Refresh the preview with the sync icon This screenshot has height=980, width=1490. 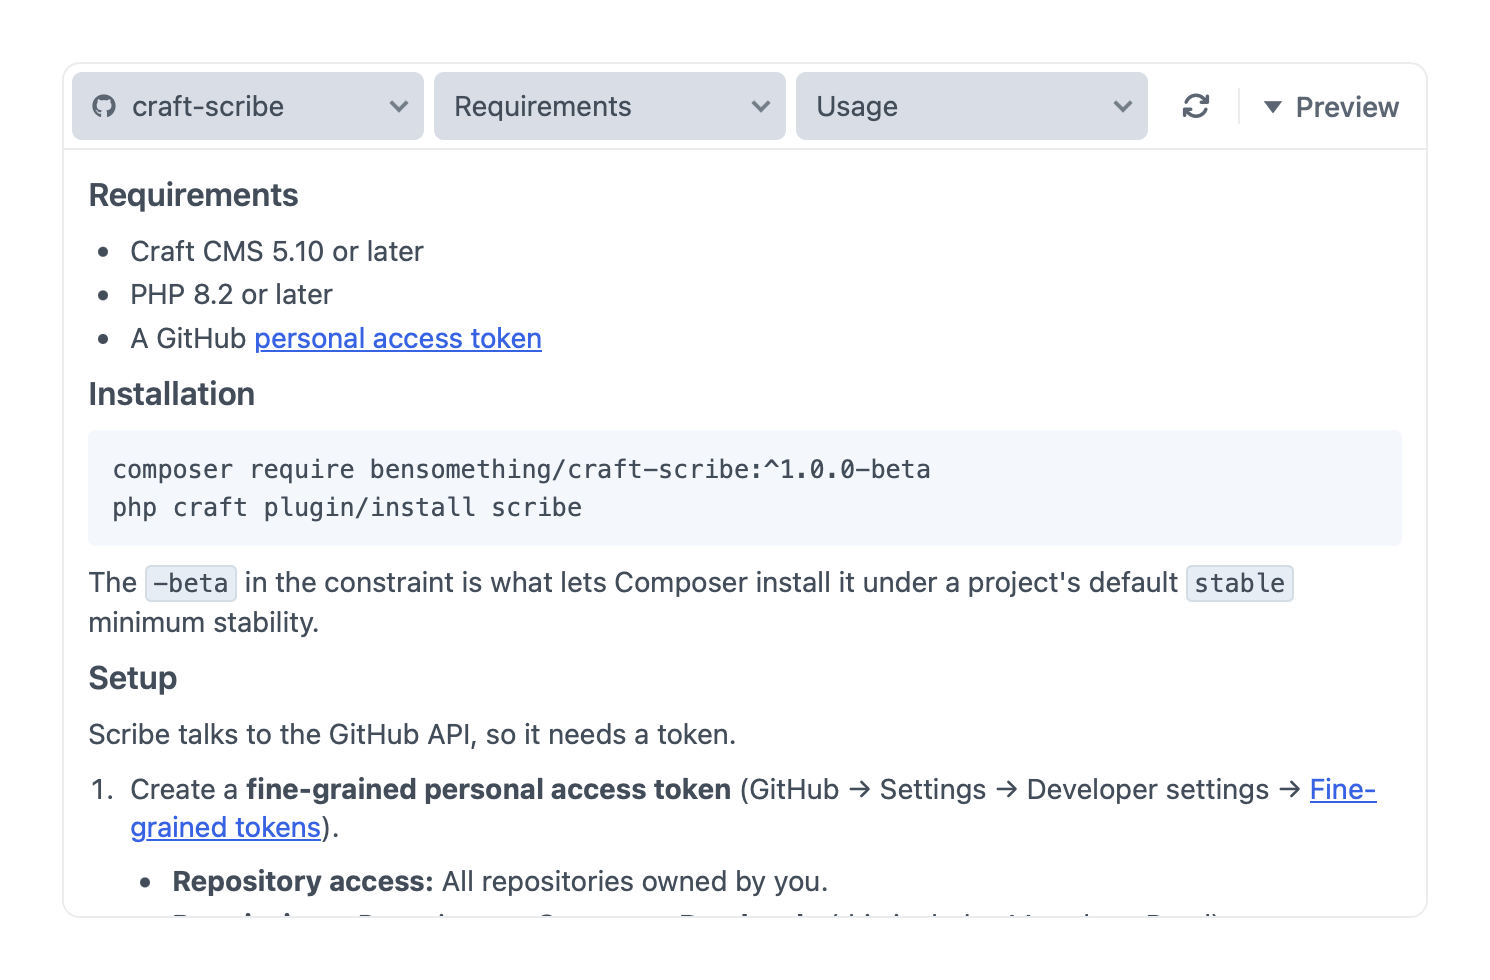coord(1196,106)
